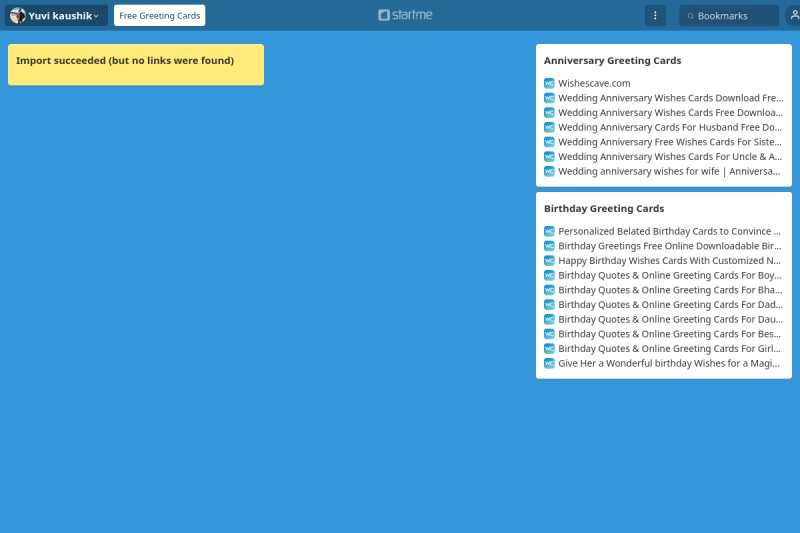This screenshot has height=533, width=800.
Task: Click the start.me logo
Action: [405, 15]
